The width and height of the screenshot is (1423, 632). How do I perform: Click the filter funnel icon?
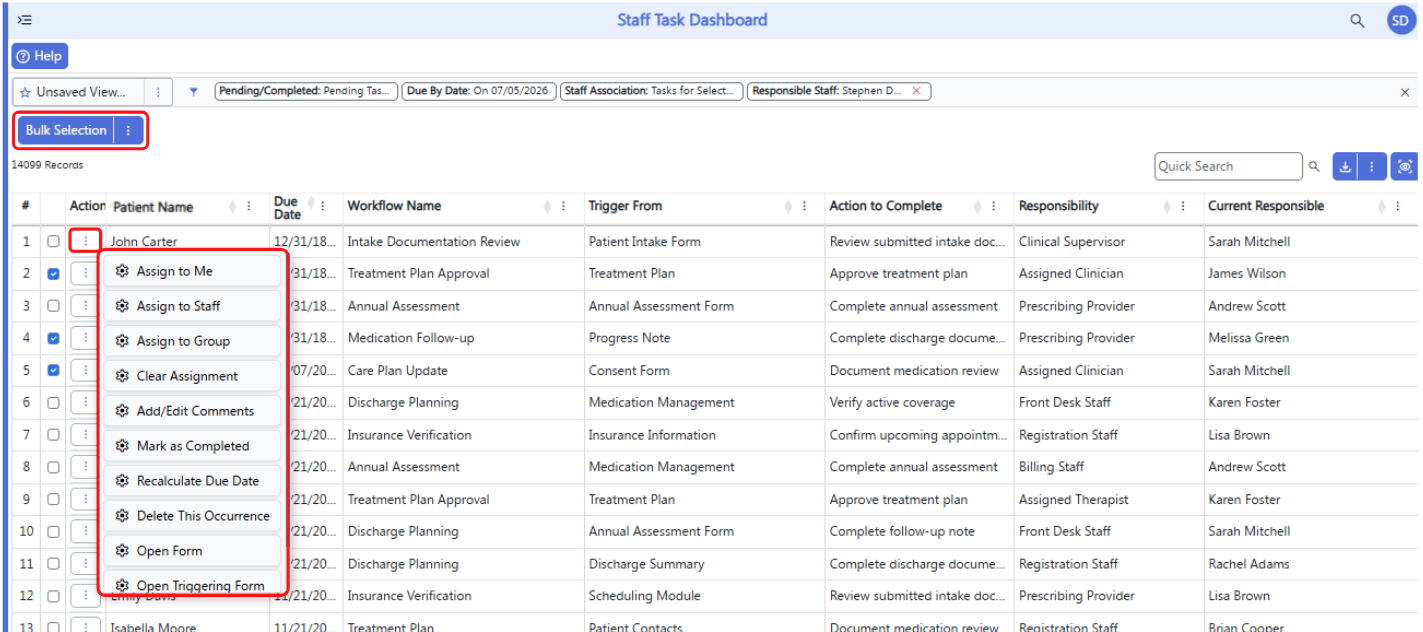click(x=193, y=92)
